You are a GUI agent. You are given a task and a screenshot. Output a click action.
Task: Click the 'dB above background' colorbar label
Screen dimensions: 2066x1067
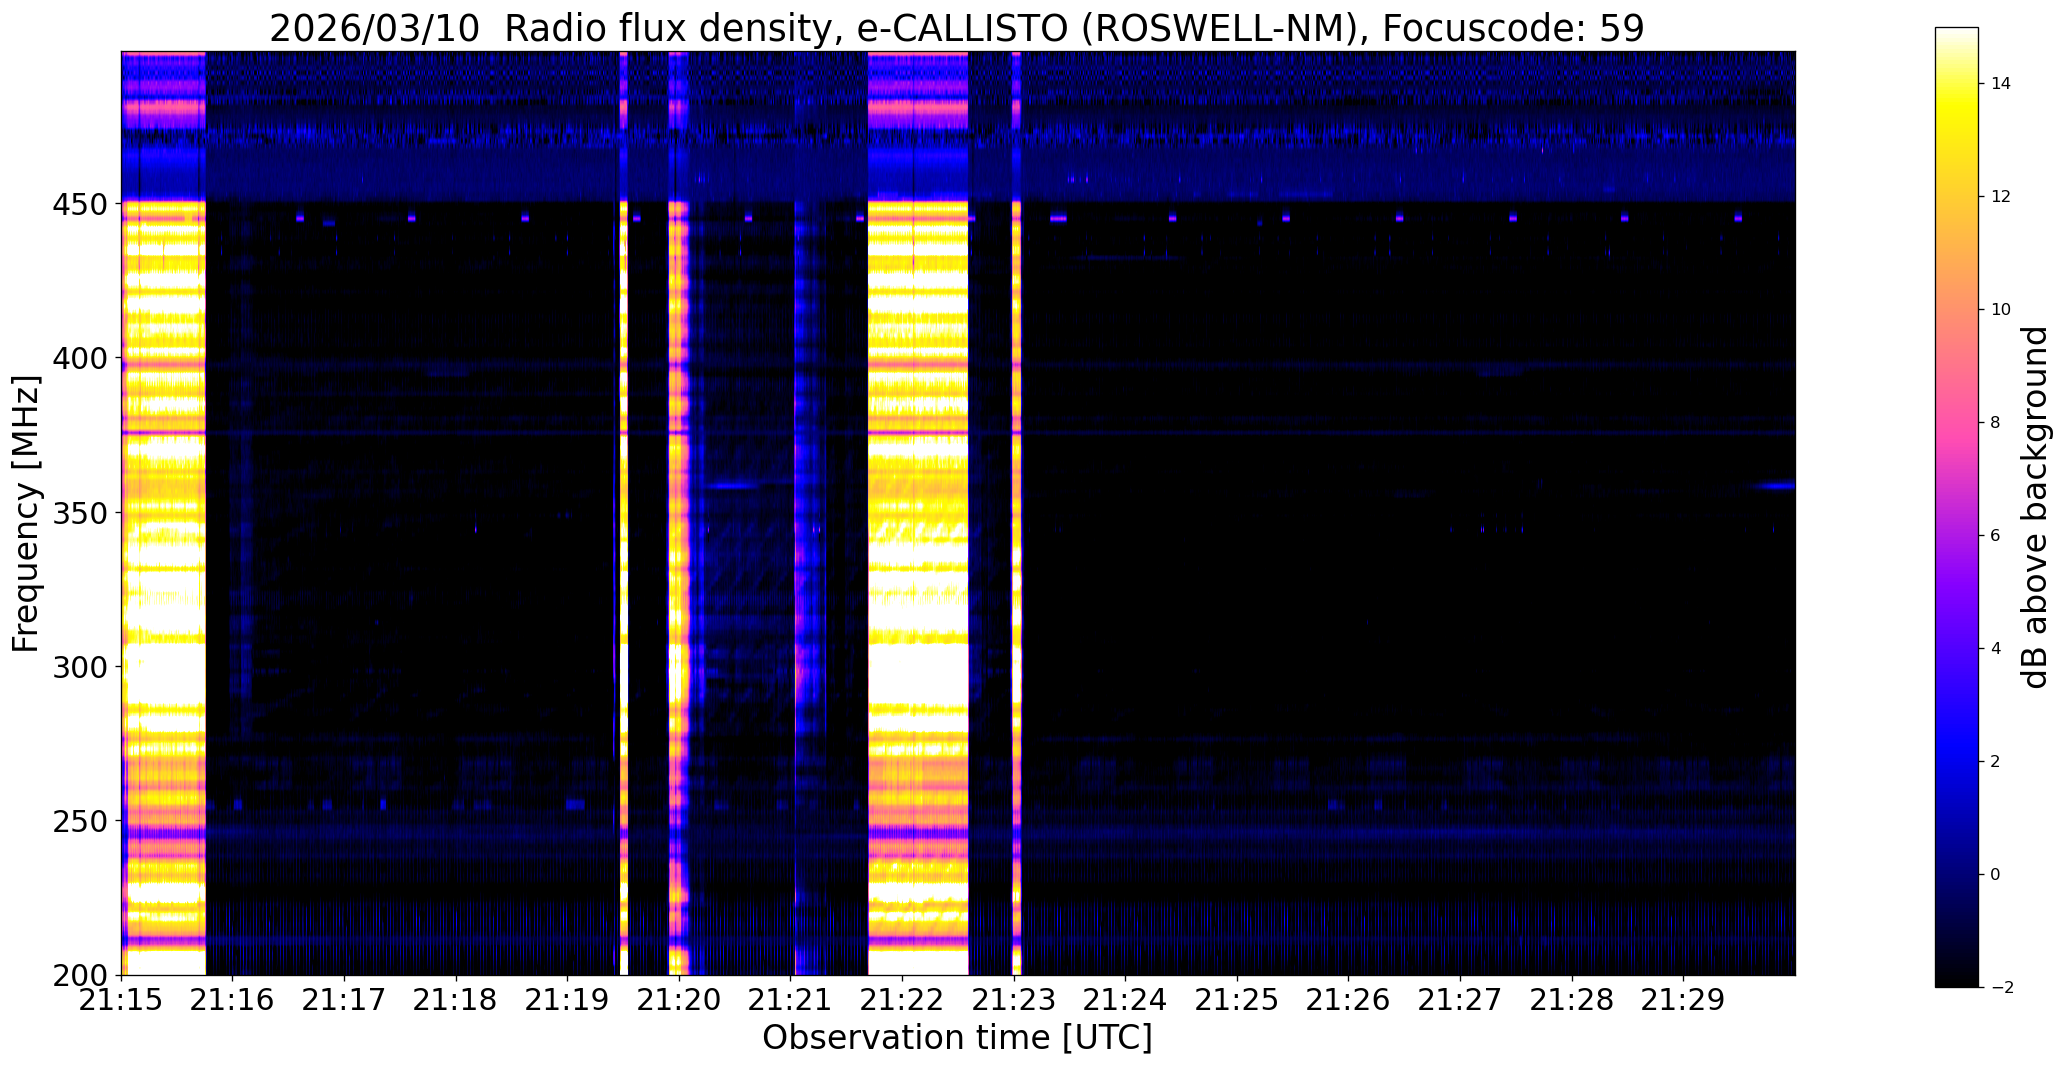pyautogui.click(x=2036, y=507)
